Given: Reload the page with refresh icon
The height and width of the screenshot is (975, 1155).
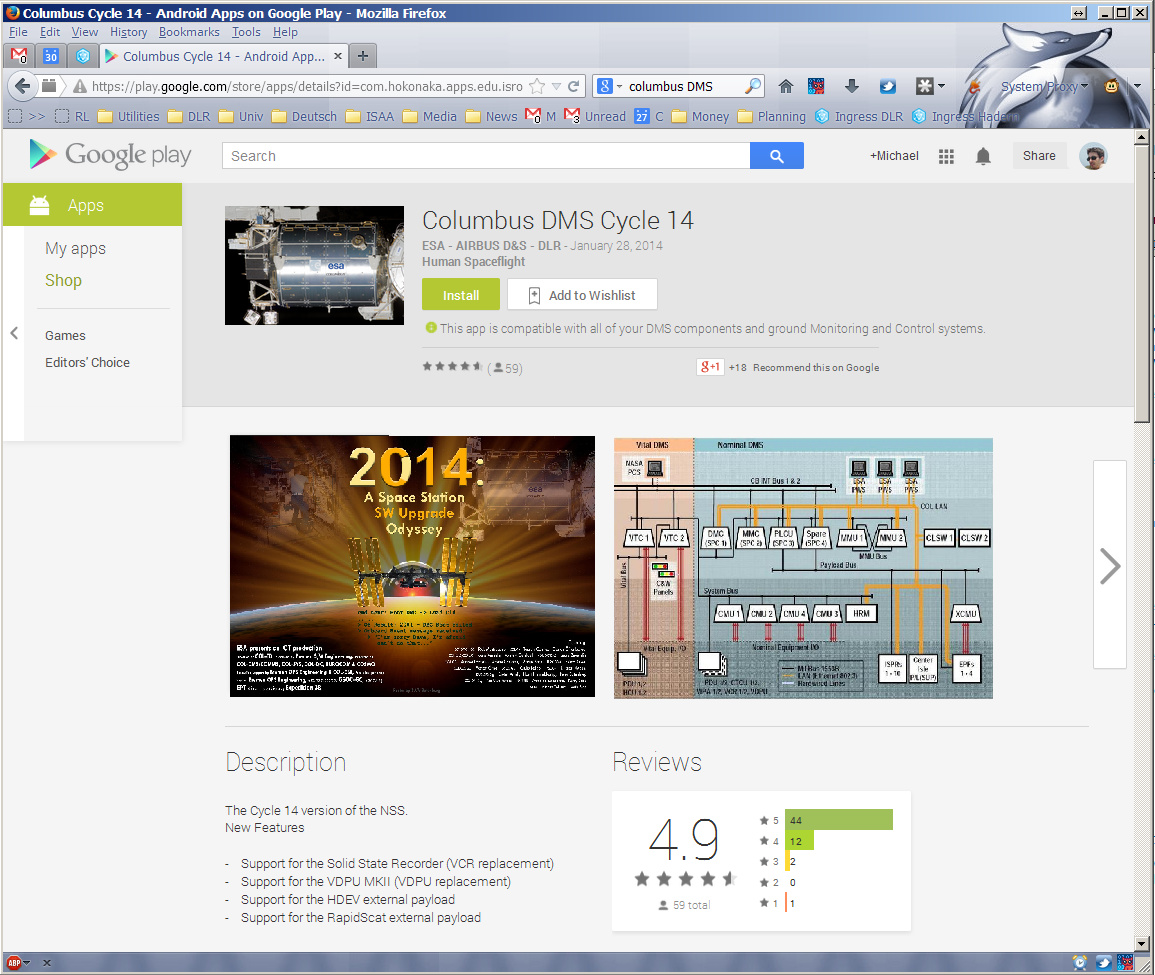Looking at the screenshot, I should [574, 86].
